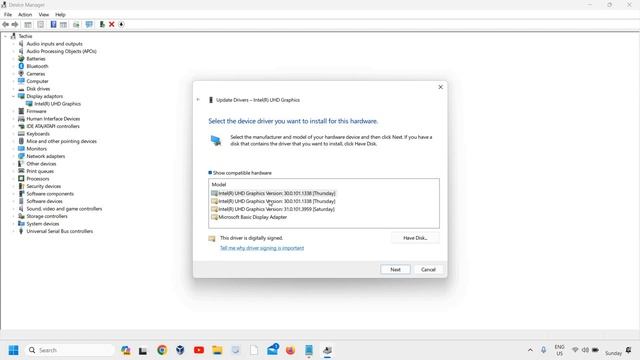Select Microsoft Basic Display Adapter in the list
This screenshot has width=640, height=360.
point(249,217)
